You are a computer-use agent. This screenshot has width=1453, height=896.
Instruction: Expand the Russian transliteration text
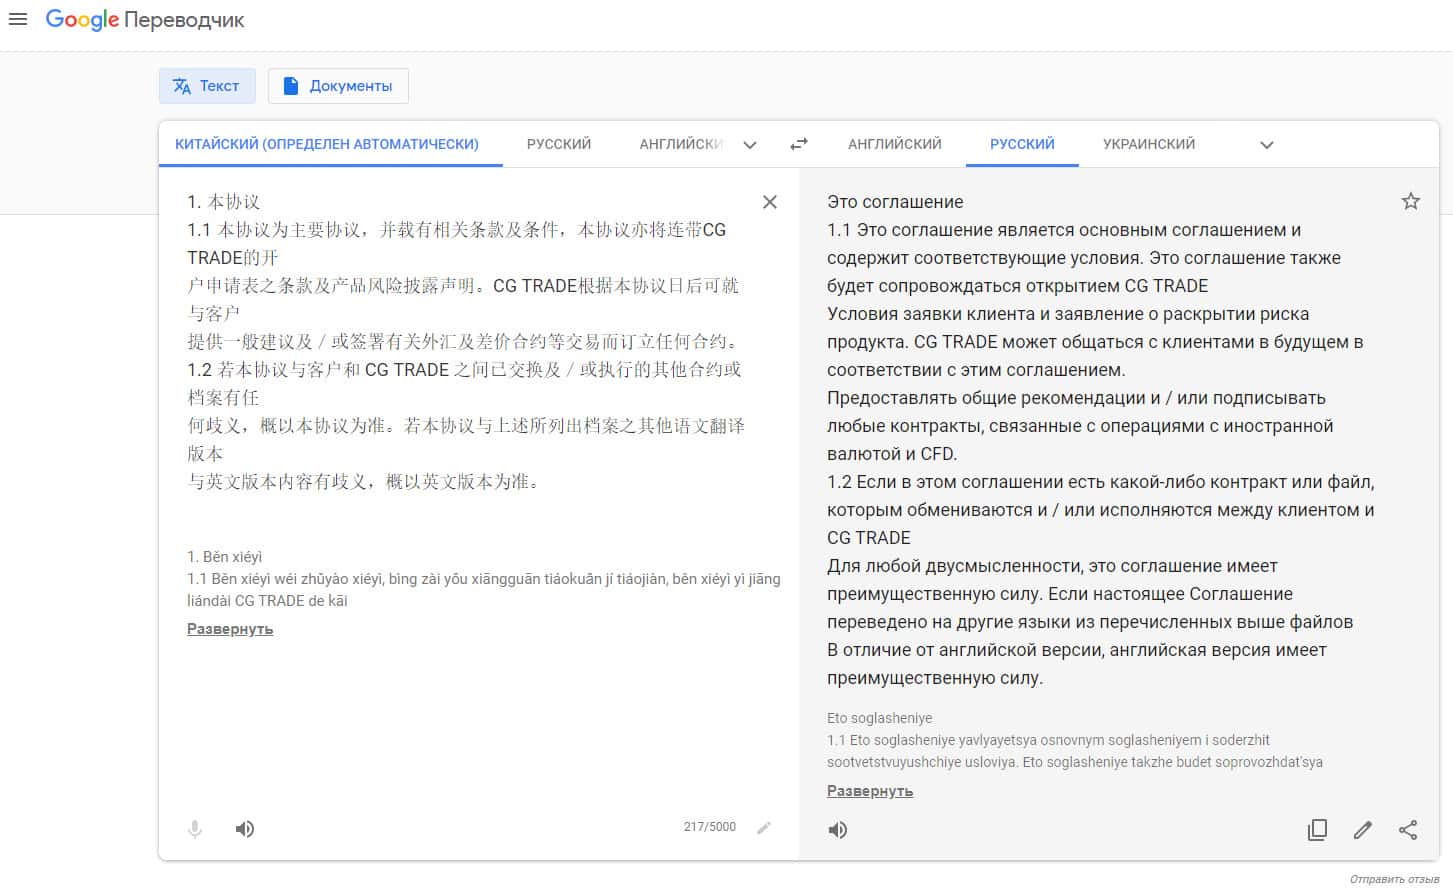tap(869, 791)
